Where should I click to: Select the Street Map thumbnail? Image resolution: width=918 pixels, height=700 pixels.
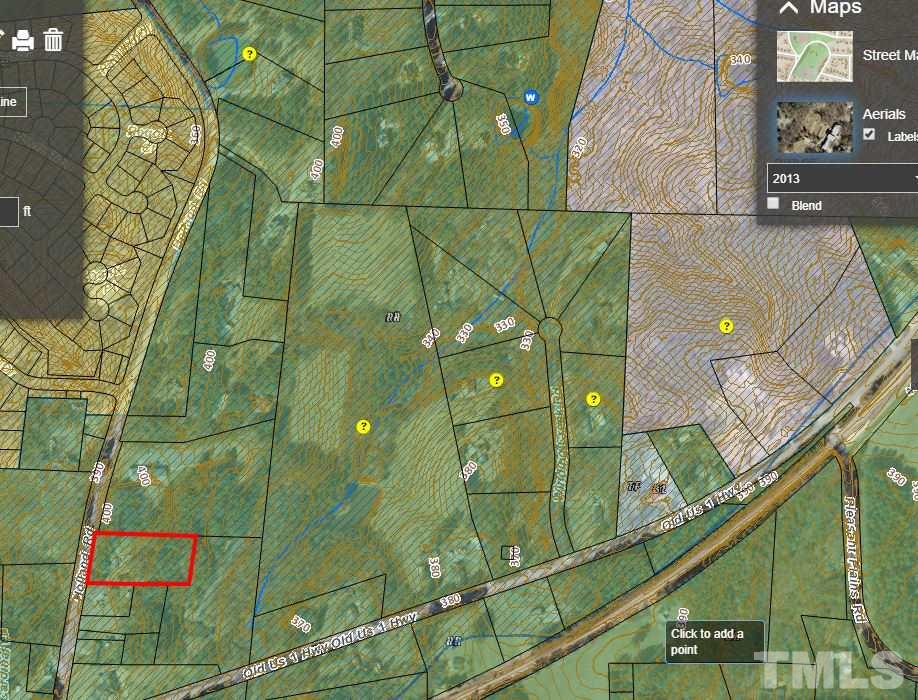(814, 56)
